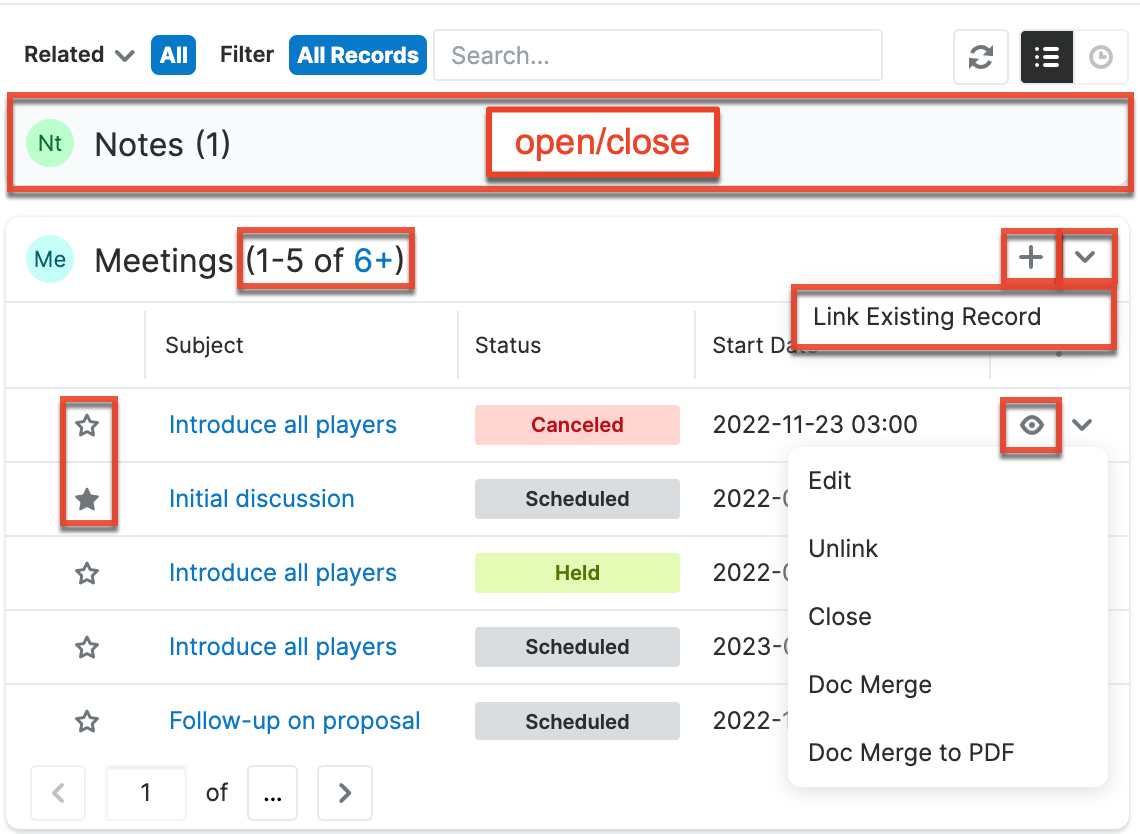Favorite the Follow-up on proposal meeting

pyautogui.click(x=88, y=721)
